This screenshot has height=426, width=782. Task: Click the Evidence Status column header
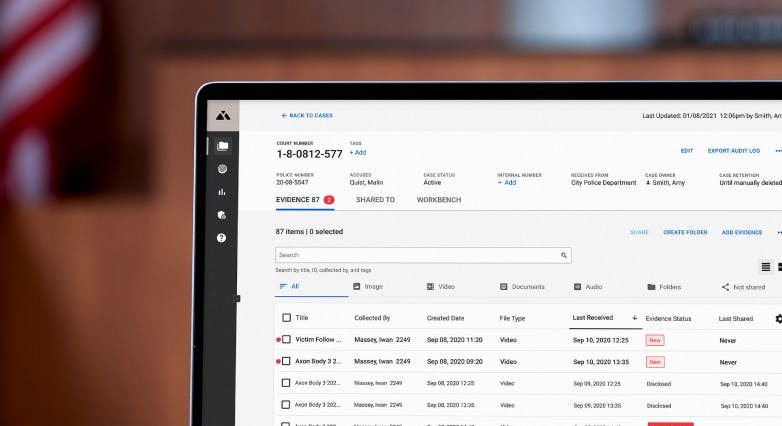[x=668, y=319]
